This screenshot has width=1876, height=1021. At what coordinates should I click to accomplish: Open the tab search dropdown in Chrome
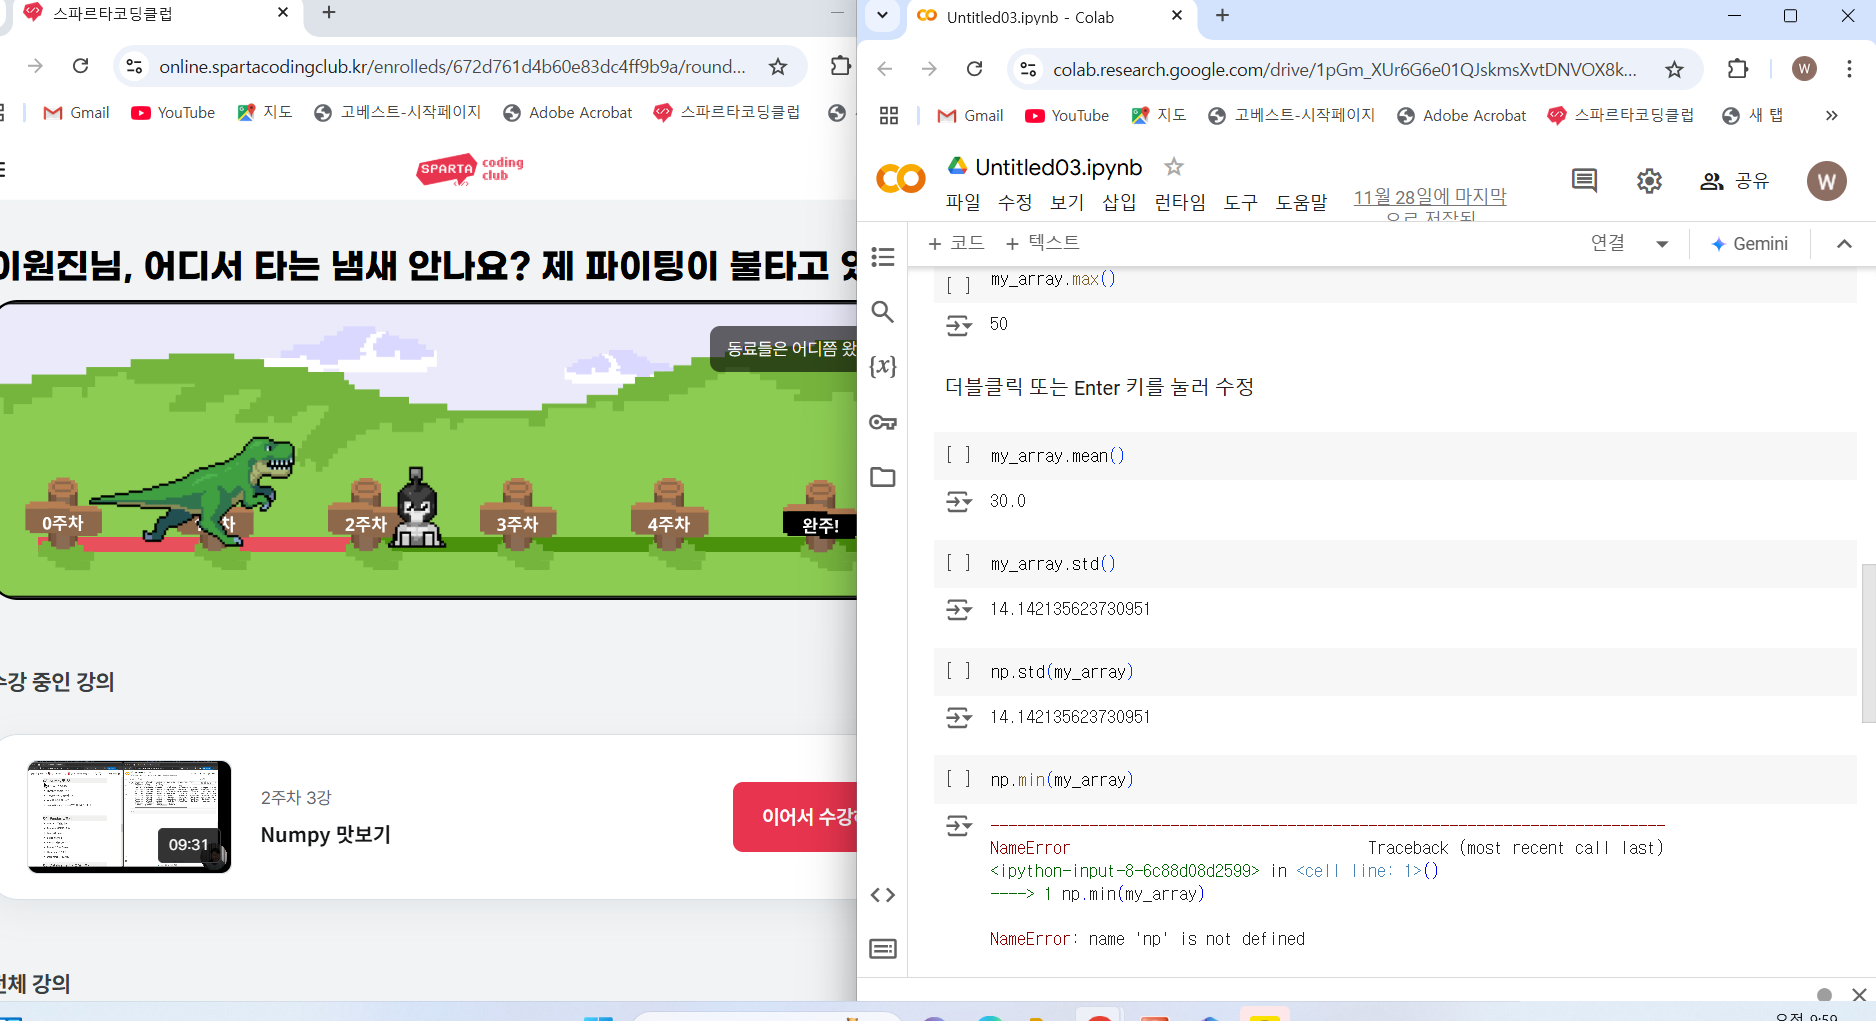(x=882, y=15)
